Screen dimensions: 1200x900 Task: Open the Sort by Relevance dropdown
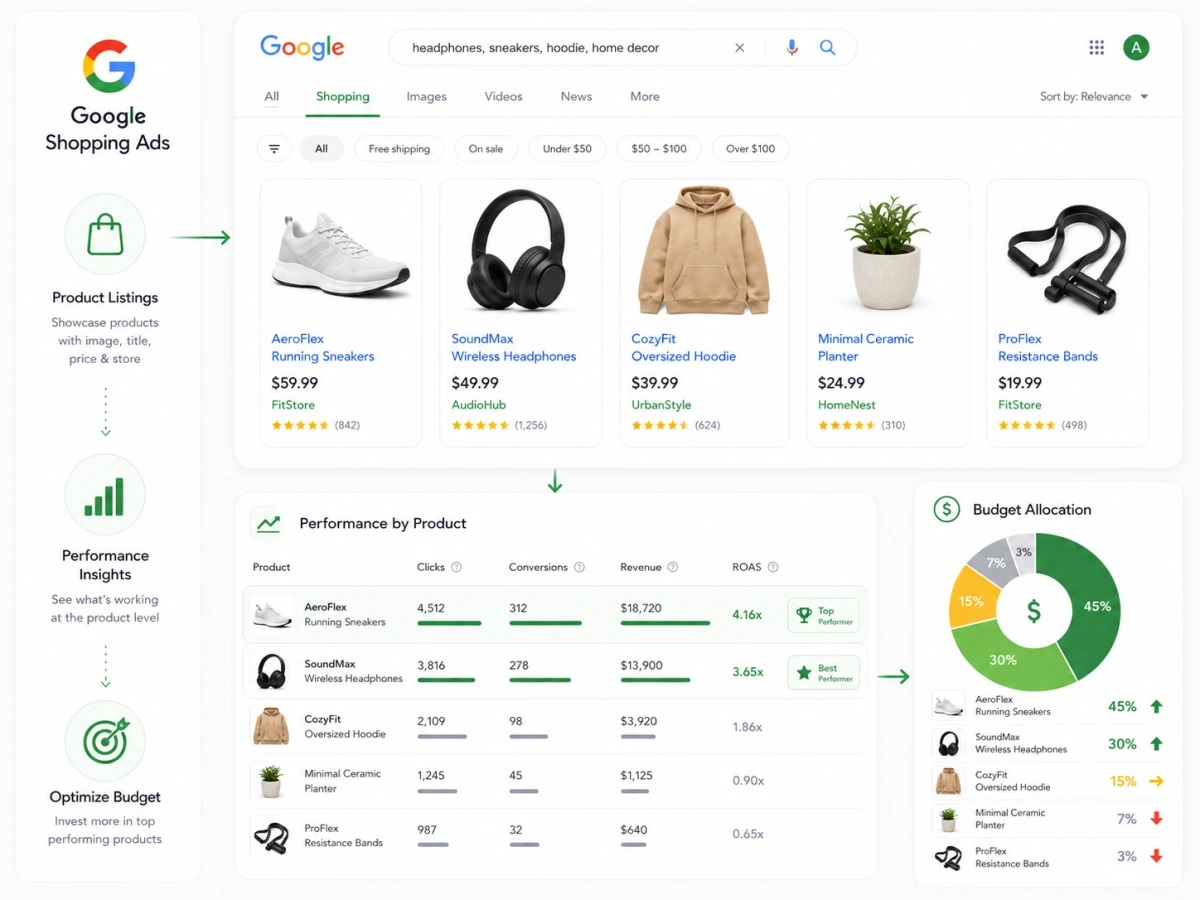(1094, 97)
